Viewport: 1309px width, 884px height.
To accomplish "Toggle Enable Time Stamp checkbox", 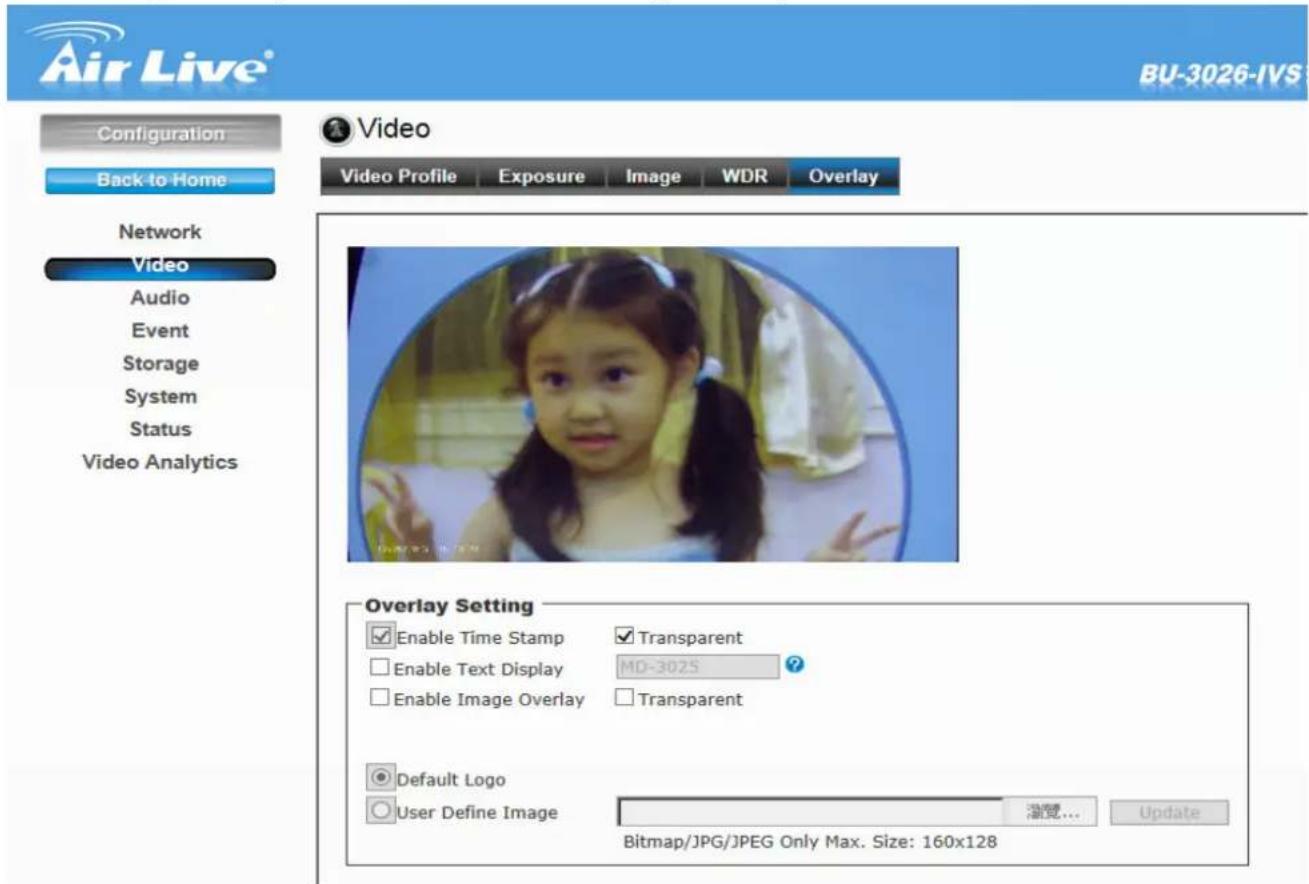I will pos(379,637).
